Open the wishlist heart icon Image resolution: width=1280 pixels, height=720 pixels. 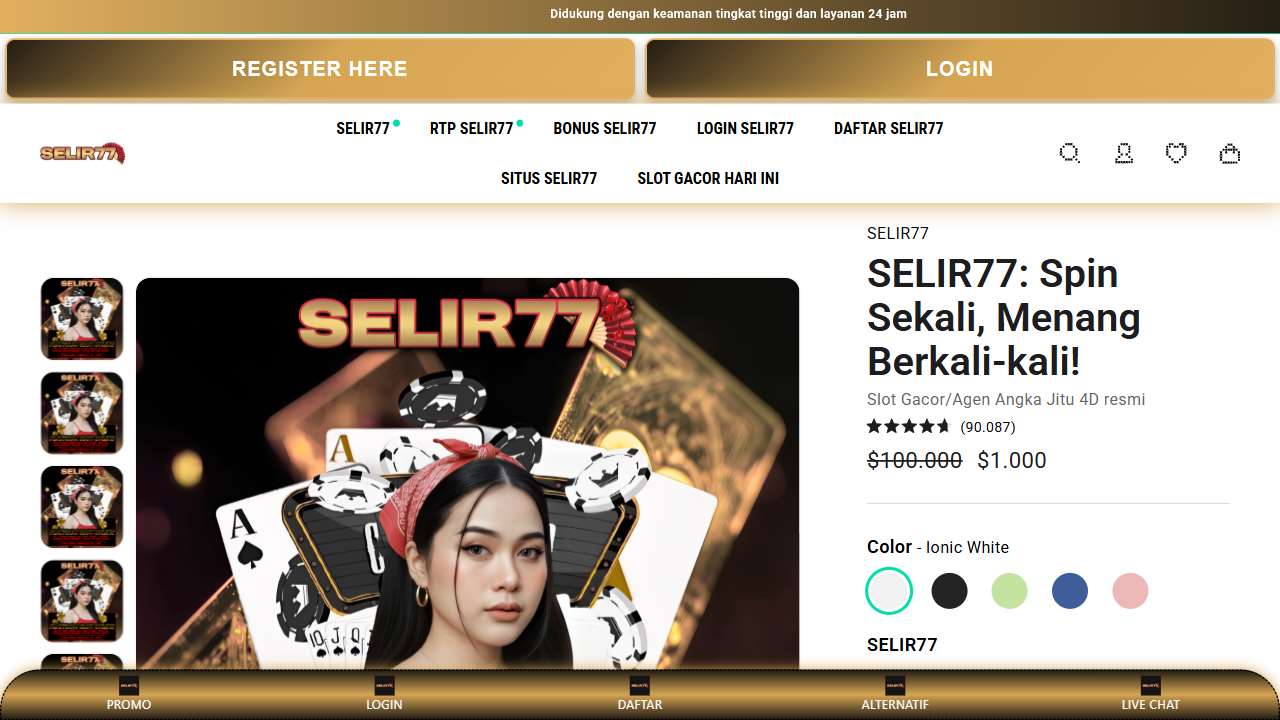pyautogui.click(x=1176, y=153)
